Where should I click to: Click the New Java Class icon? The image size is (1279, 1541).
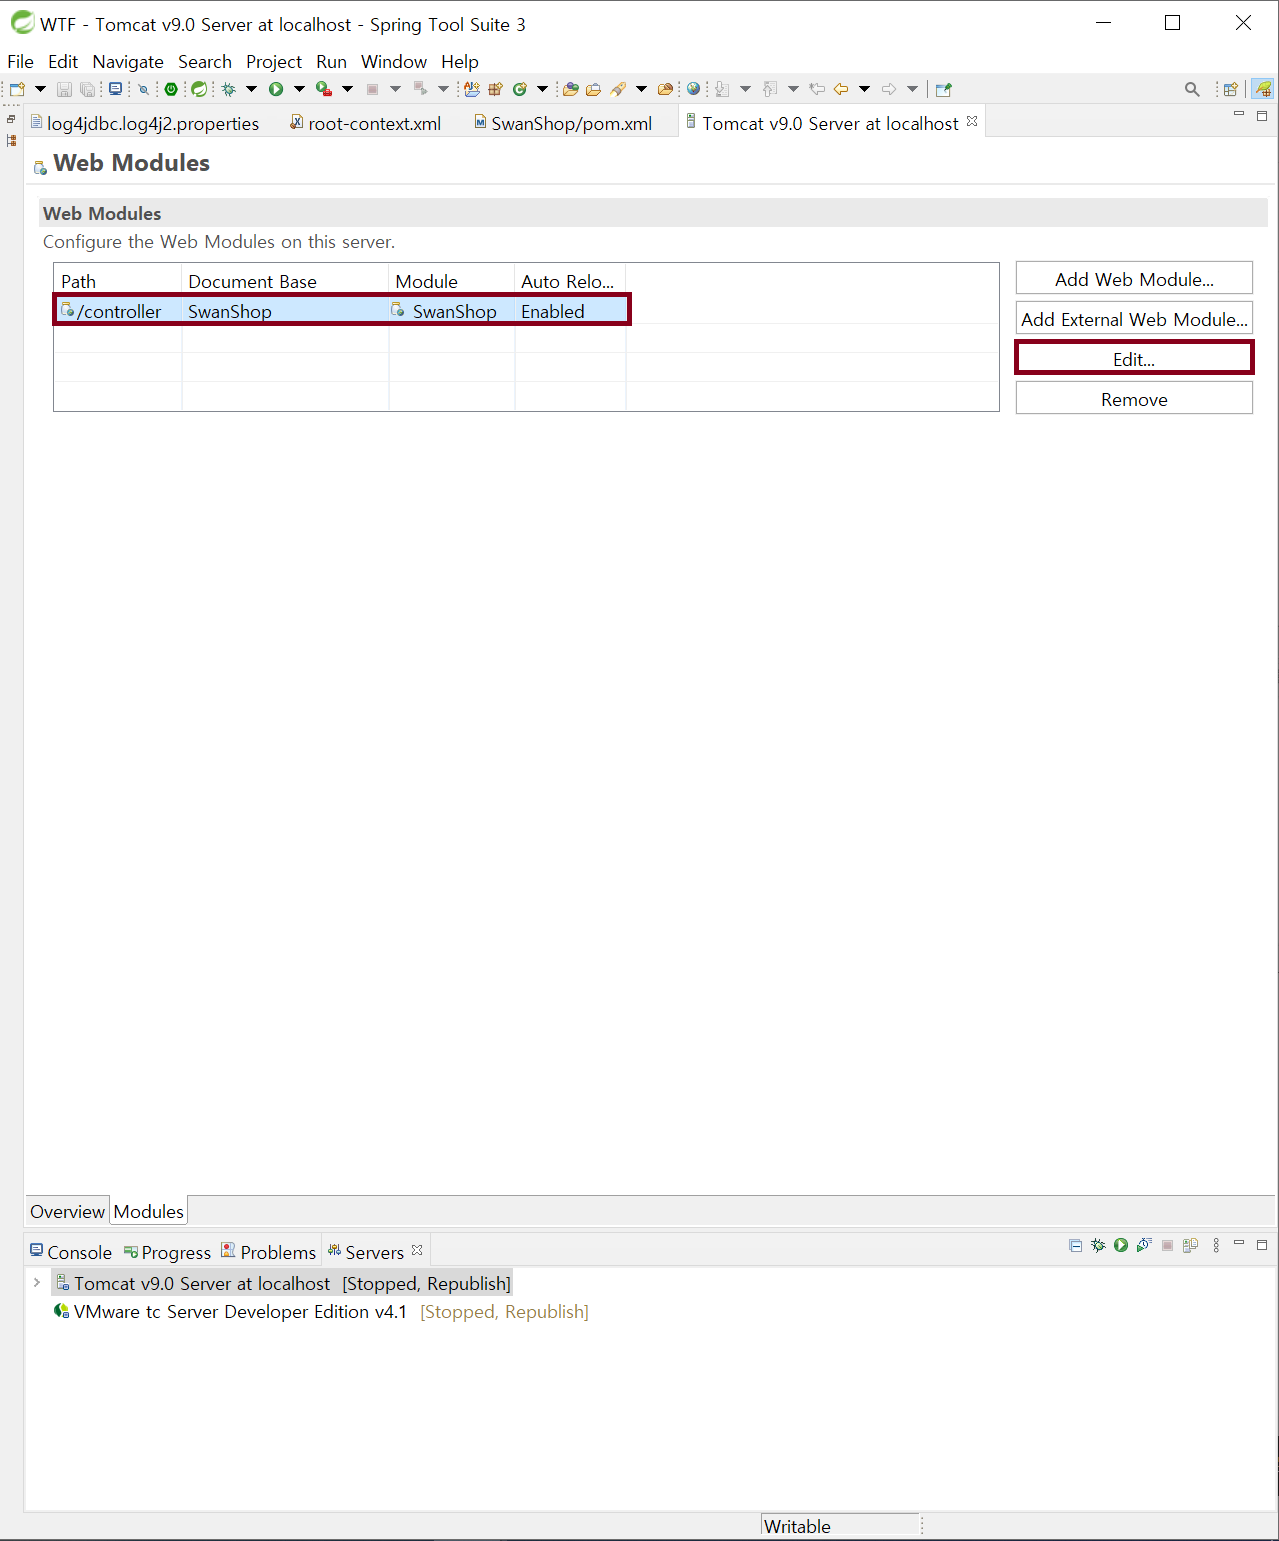point(519,89)
